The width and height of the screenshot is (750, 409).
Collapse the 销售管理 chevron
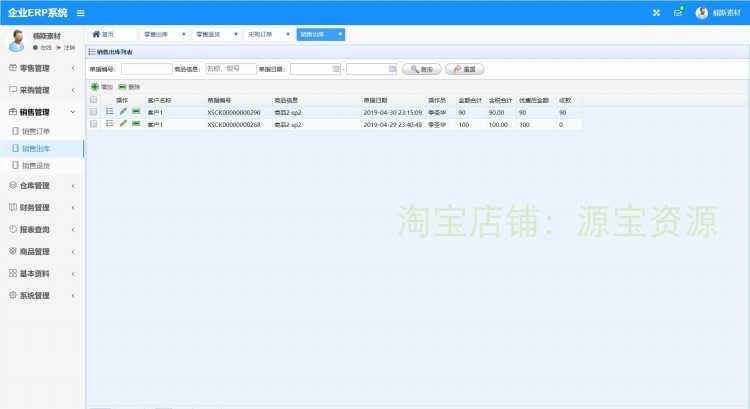click(x=73, y=112)
